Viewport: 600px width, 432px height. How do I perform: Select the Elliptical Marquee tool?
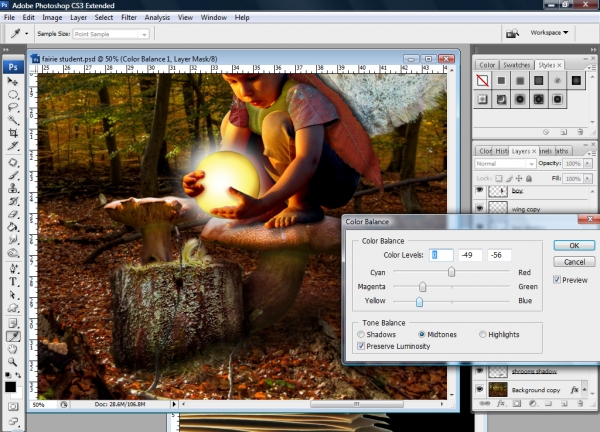(x=13, y=95)
